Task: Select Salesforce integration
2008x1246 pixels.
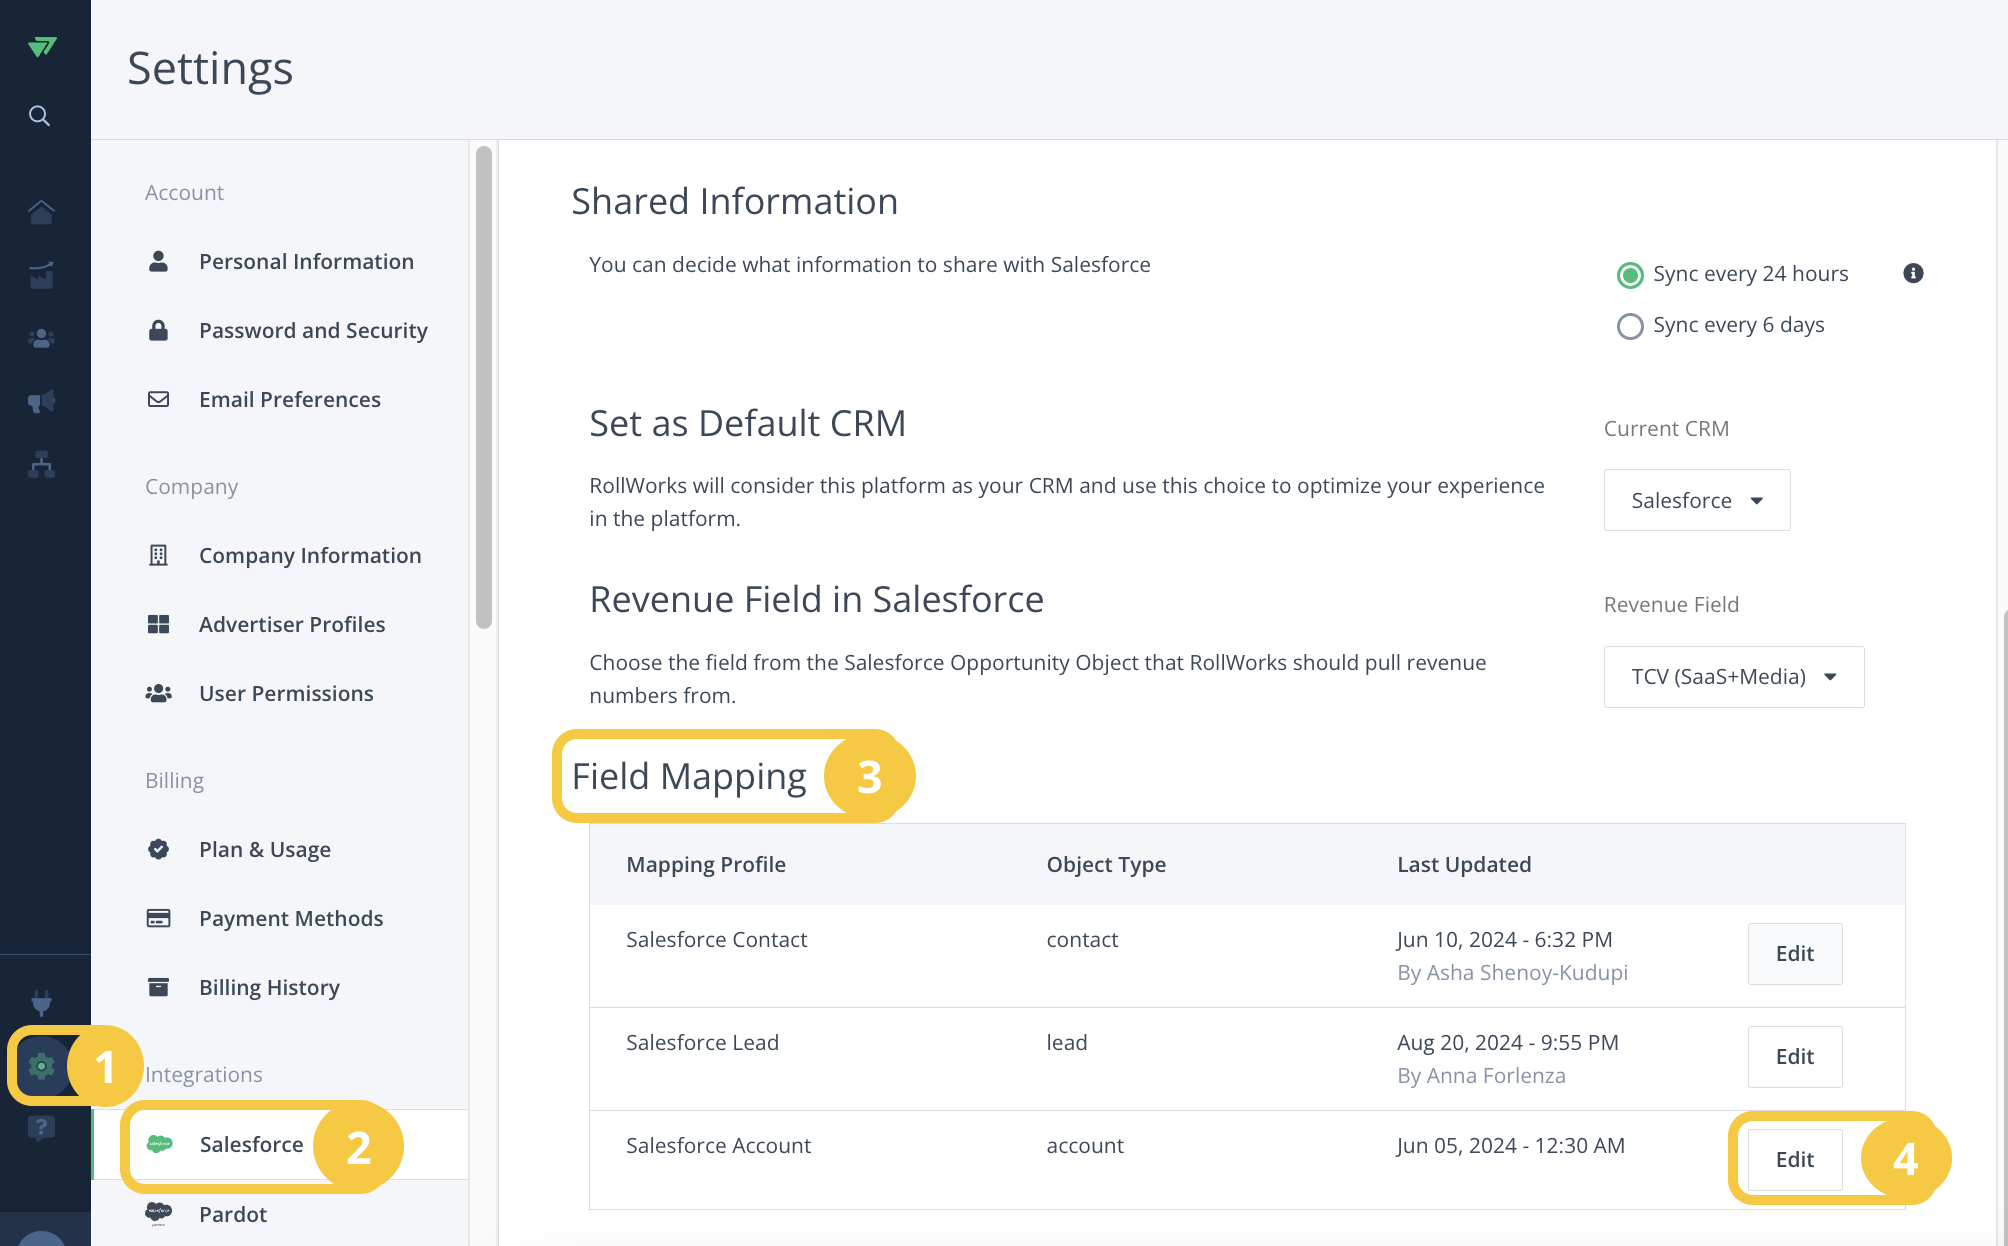Action: (252, 1144)
